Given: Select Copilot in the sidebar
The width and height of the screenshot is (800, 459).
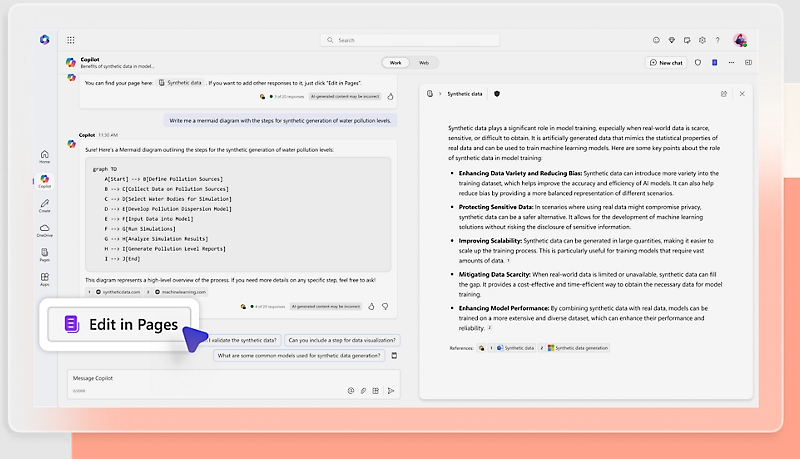Looking at the screenshot, I should (45, 181).
